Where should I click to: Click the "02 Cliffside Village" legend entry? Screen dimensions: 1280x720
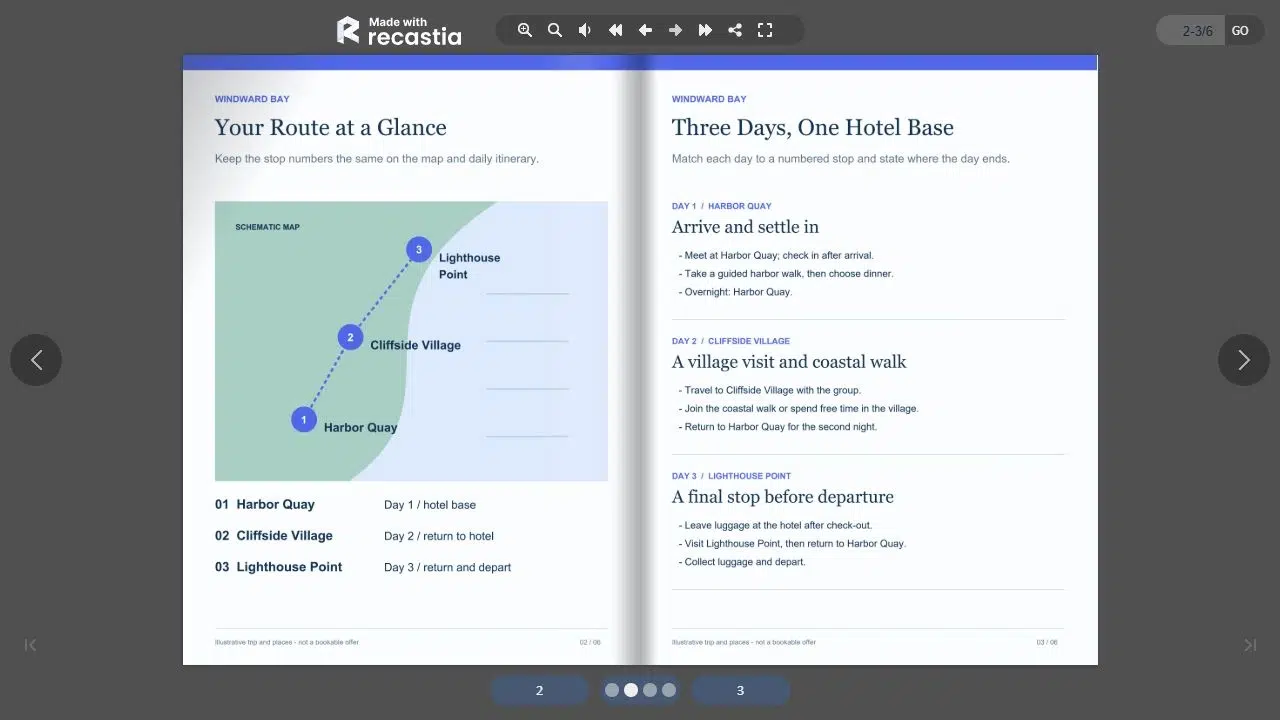coord(274,536)
